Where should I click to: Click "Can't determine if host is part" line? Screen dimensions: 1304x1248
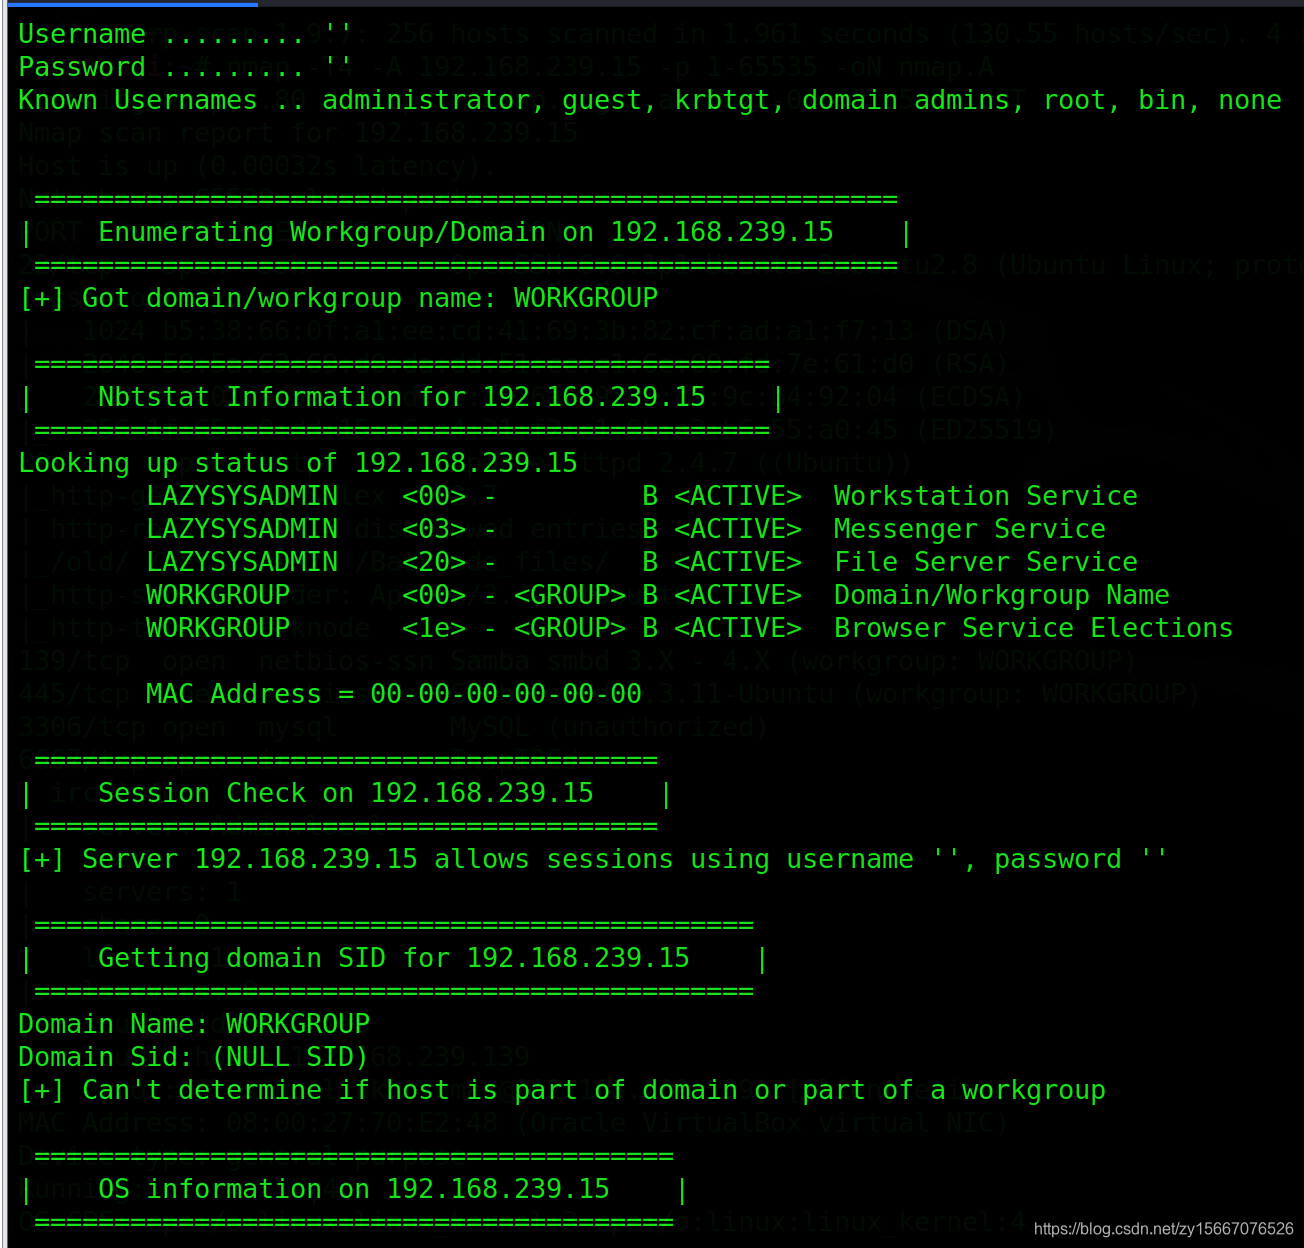coord(563,1090)
